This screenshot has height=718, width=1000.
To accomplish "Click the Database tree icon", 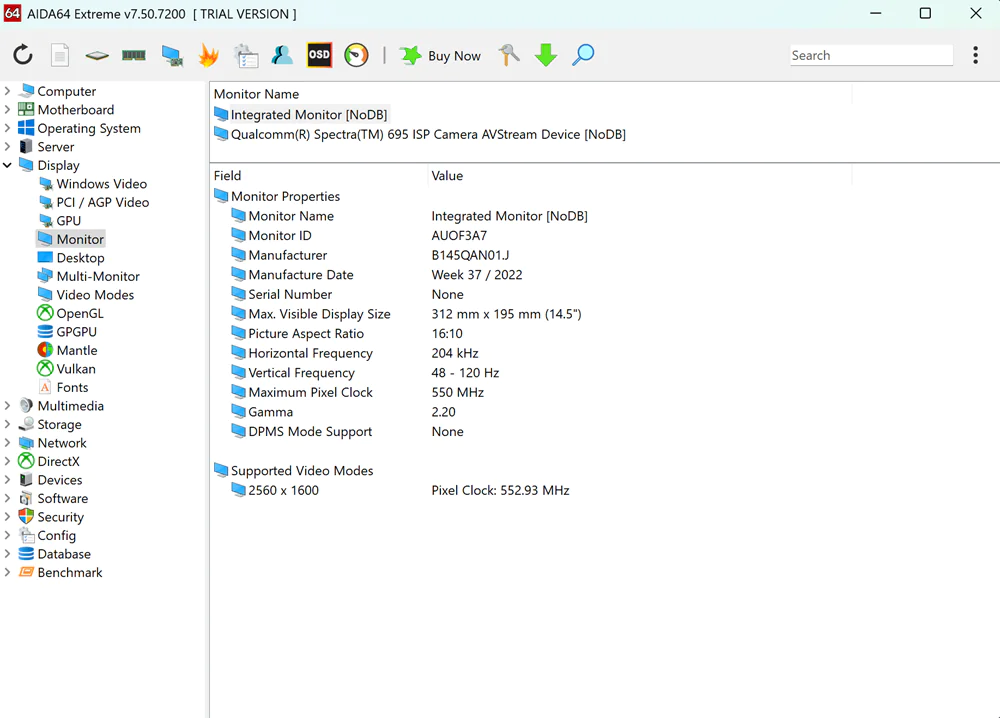I will (x=26, y=553).
